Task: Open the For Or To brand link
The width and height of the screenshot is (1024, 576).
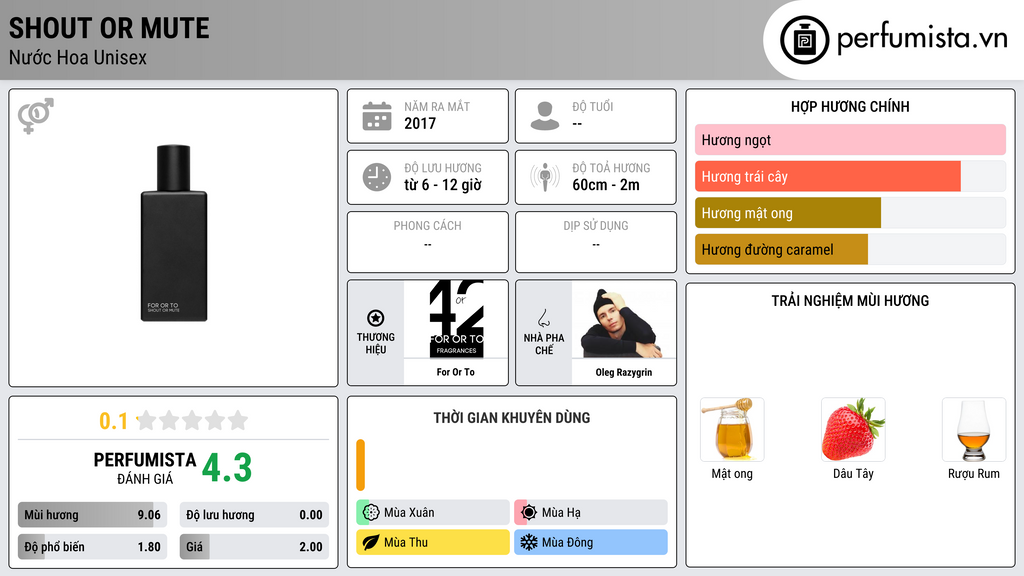Action: pos(456,372)
